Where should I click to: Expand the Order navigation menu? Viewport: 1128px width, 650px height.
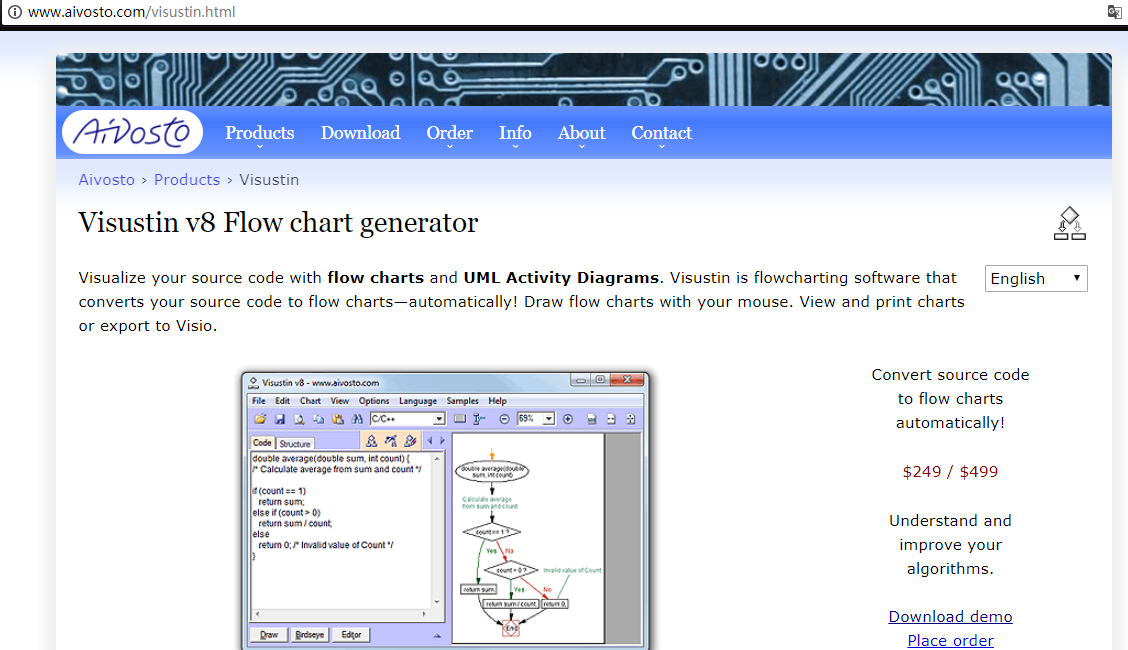coord(450,134)
